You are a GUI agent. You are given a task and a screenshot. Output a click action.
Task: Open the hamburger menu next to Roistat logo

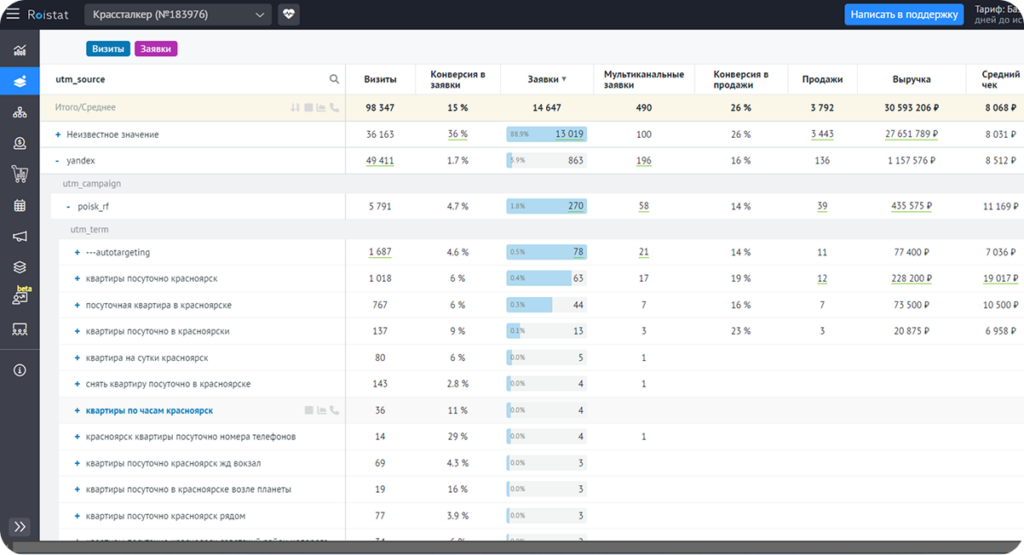pyautogui.click(x=12, y=14)
